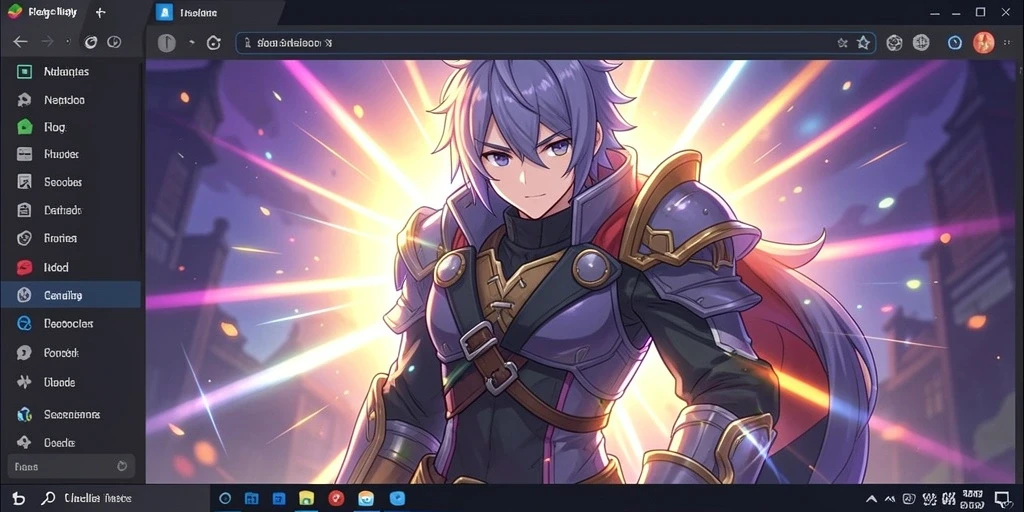Open the orange profile avatar
This screenshot has height=512, width=1024.
[984, 43]
